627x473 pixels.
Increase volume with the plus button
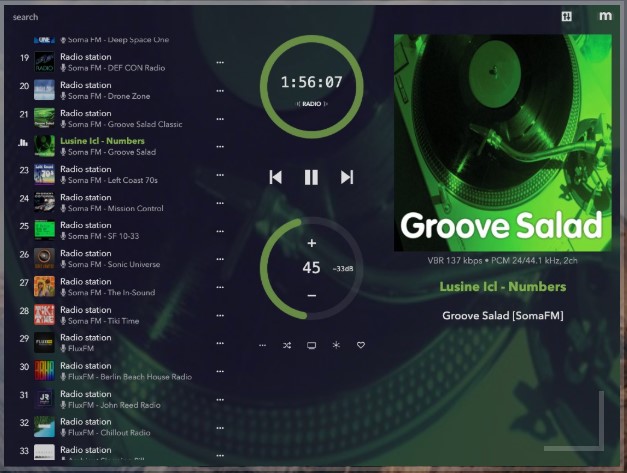tap(311, 243)
